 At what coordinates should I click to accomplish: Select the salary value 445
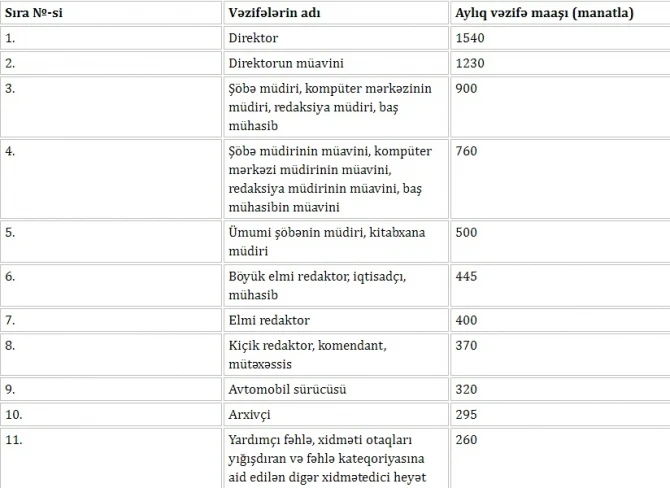[466, 276]
